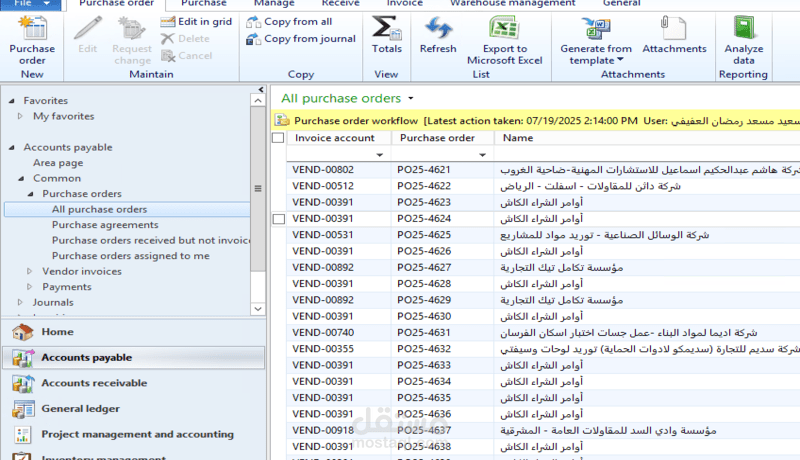
Task: Open the Accounts payable module
Action: [134, 357]
